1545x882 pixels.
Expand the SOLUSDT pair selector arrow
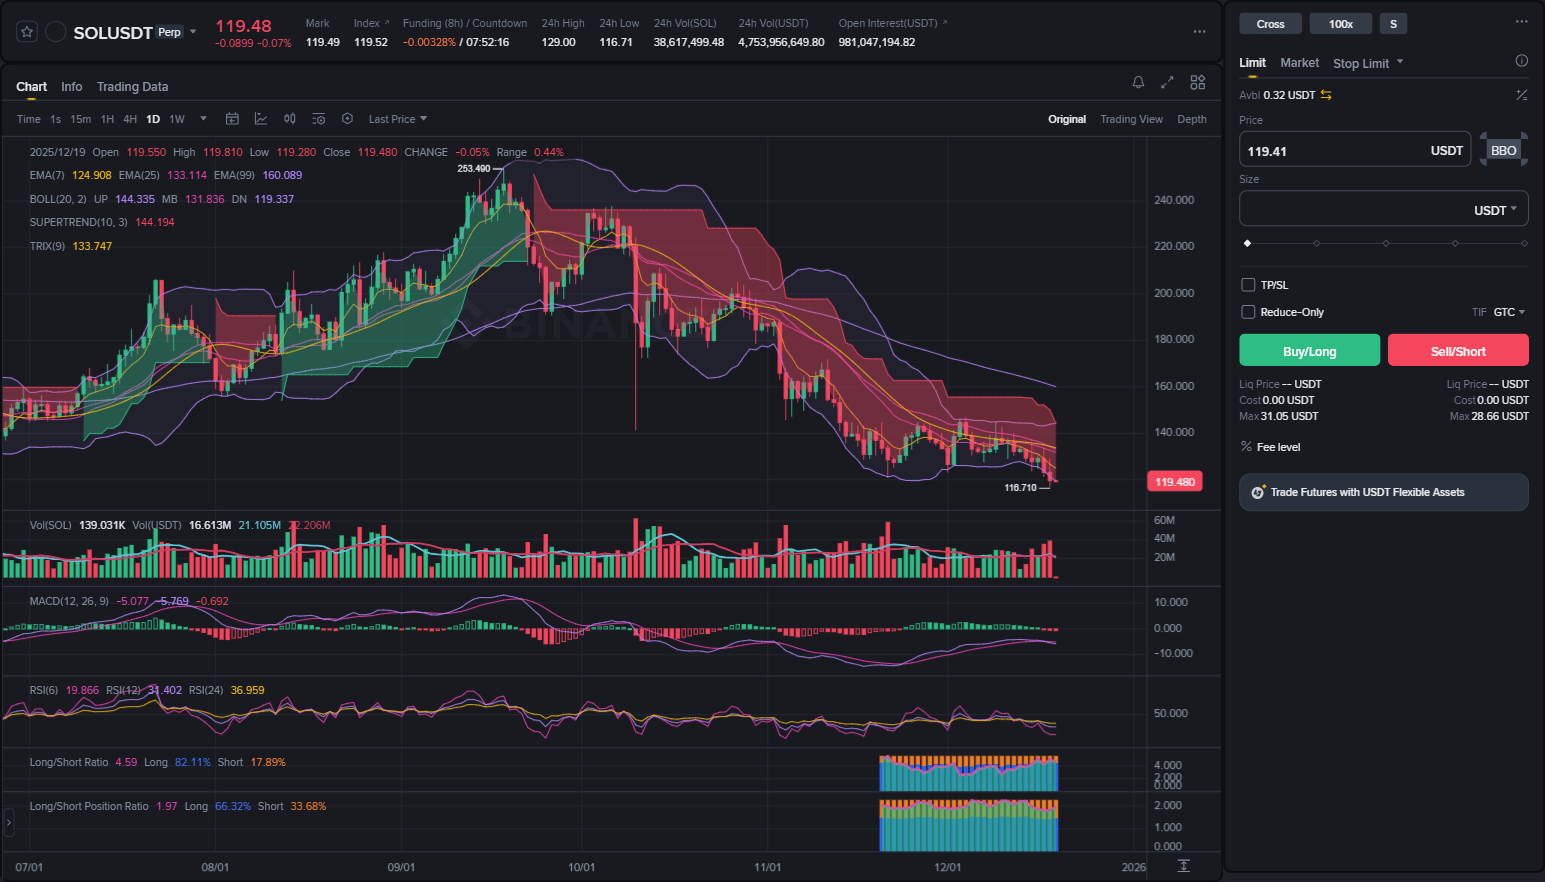(x=193, y=32)
